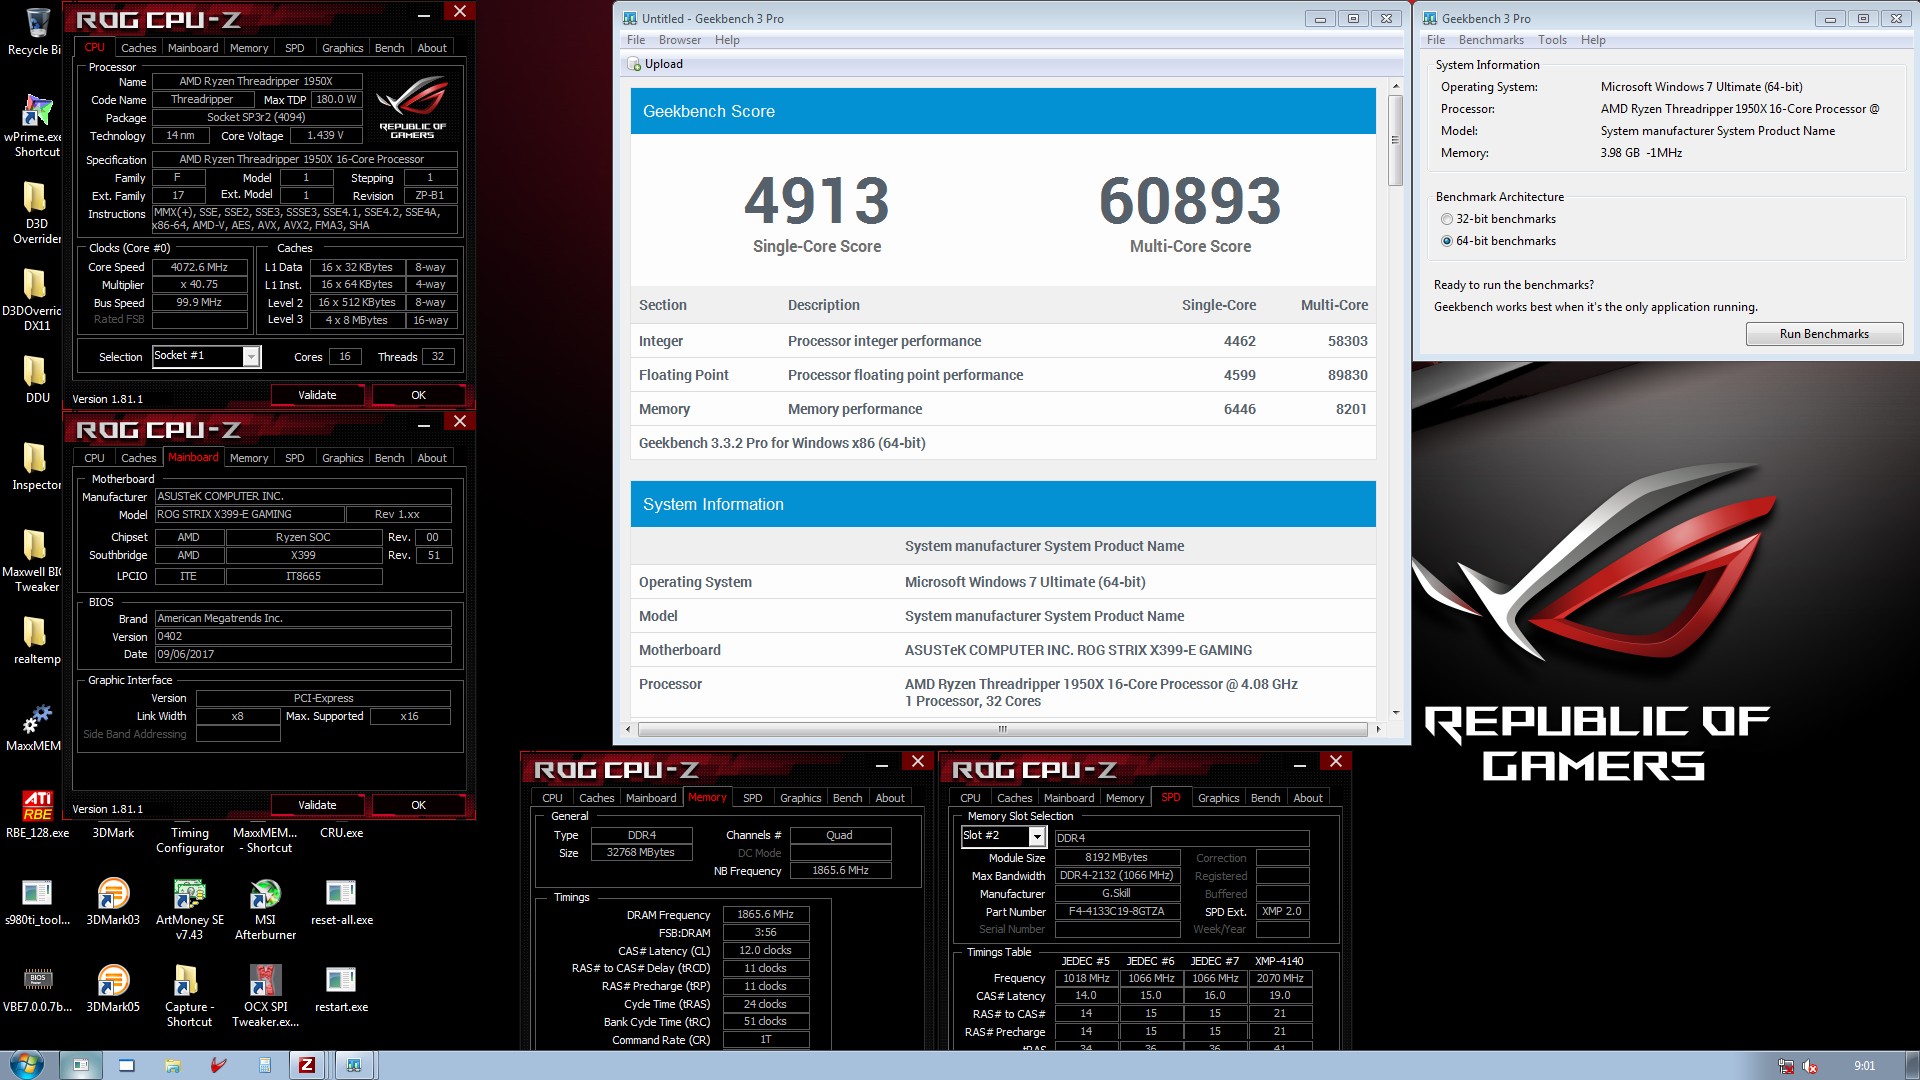Switch to the Memory tab in the SPD CPU-Z window
The image size is (1920, 1080).
1124,798
